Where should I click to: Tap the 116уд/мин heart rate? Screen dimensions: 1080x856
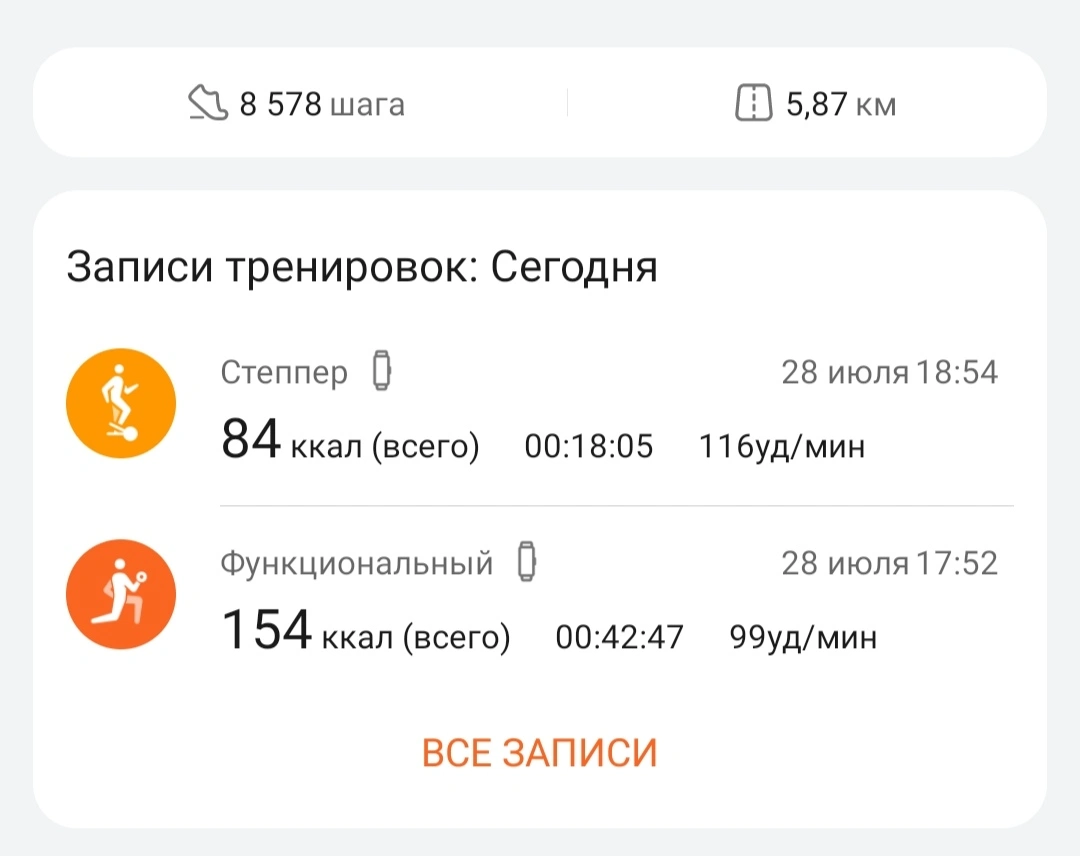(782, 446)
